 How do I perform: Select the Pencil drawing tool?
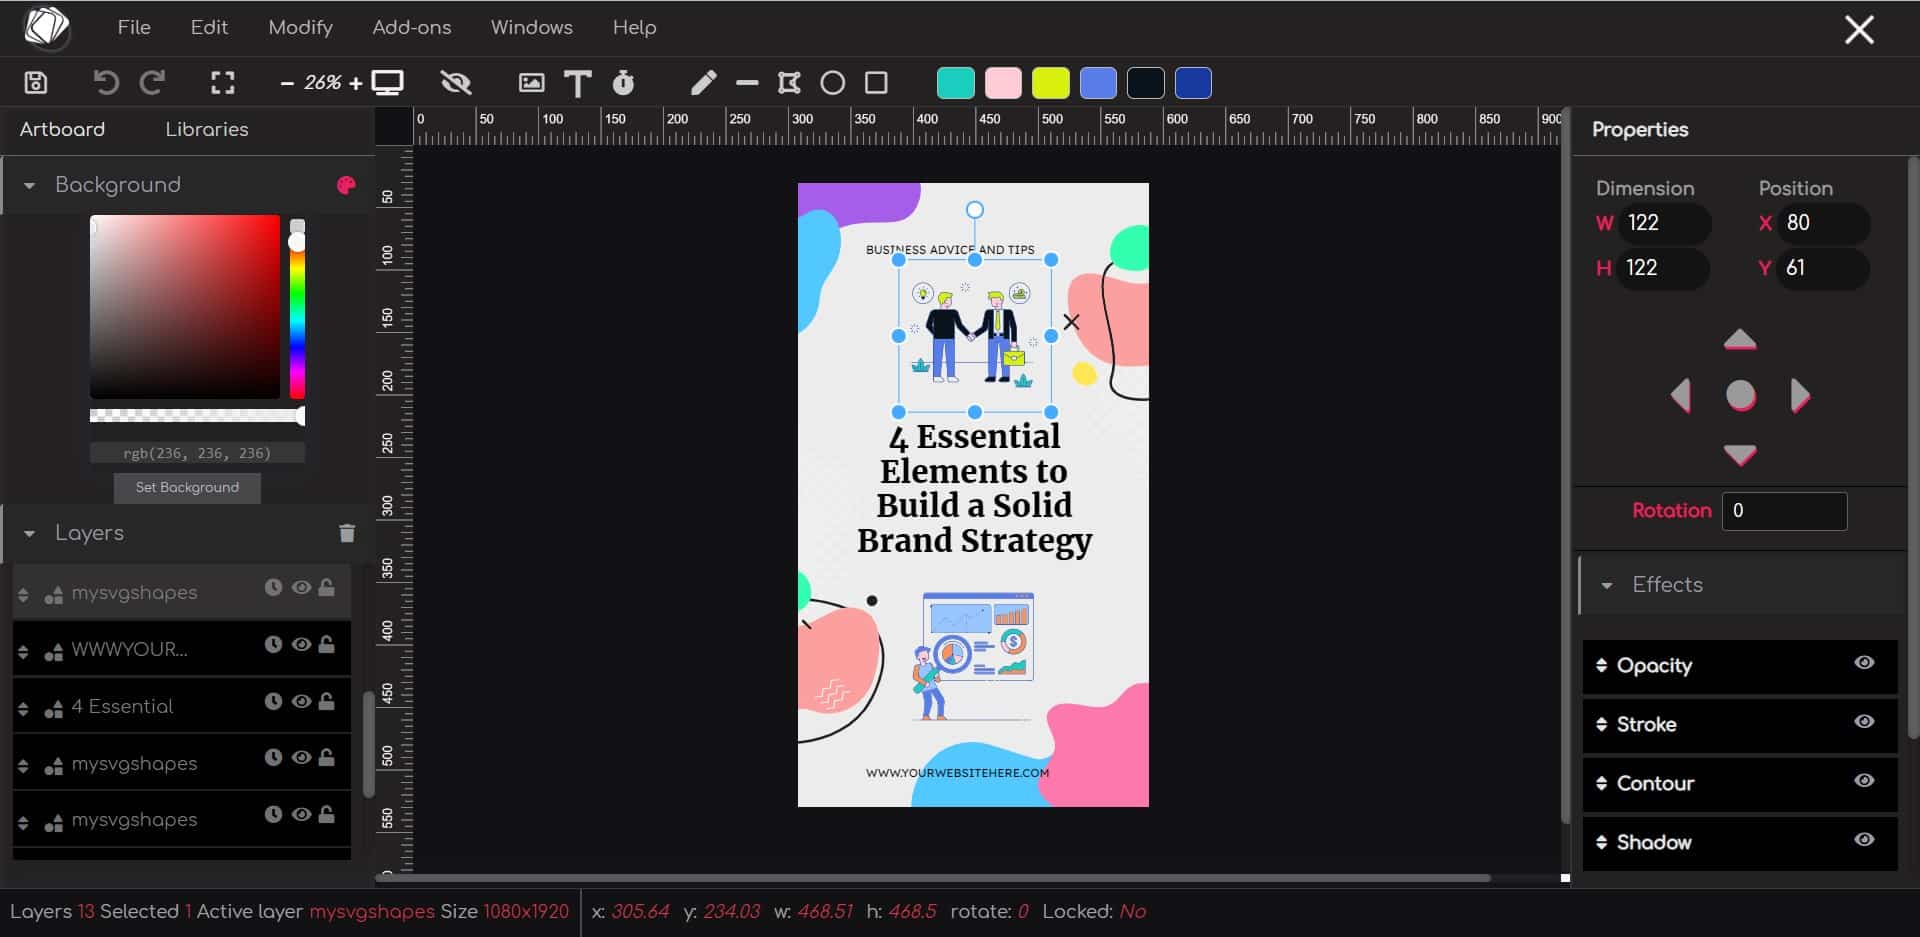click(x=703, y=83)
